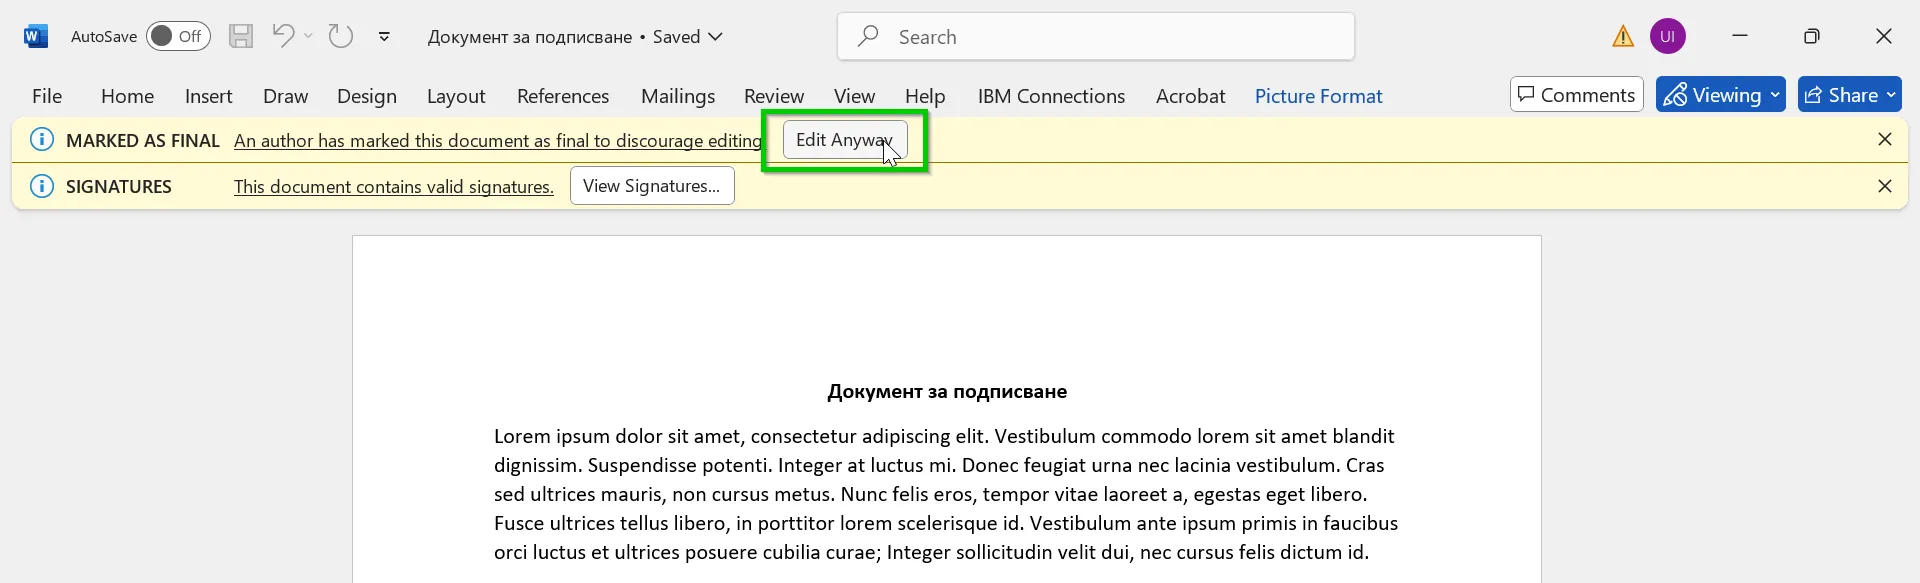
Task: Switch to the IBM Connections tab
Action: [1052, 96]
